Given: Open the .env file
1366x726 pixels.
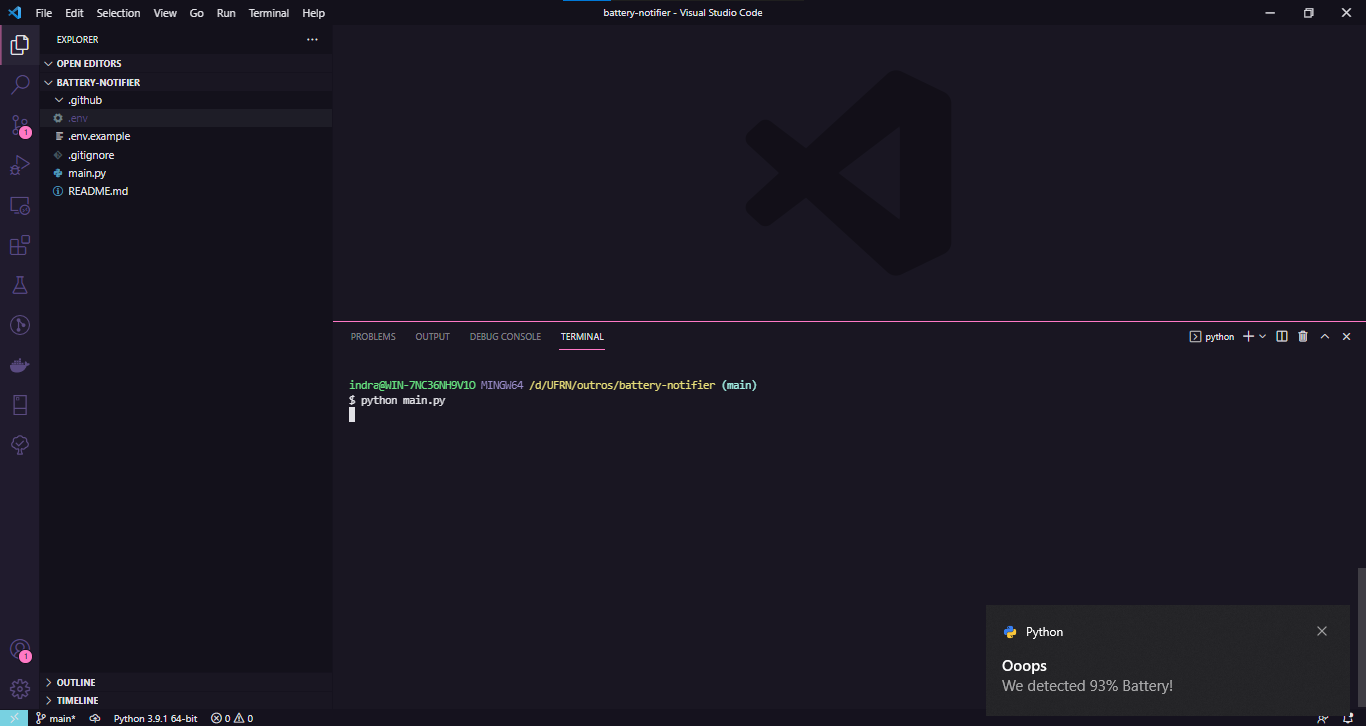Looking at the screenshot, I should tap(186, 118).
